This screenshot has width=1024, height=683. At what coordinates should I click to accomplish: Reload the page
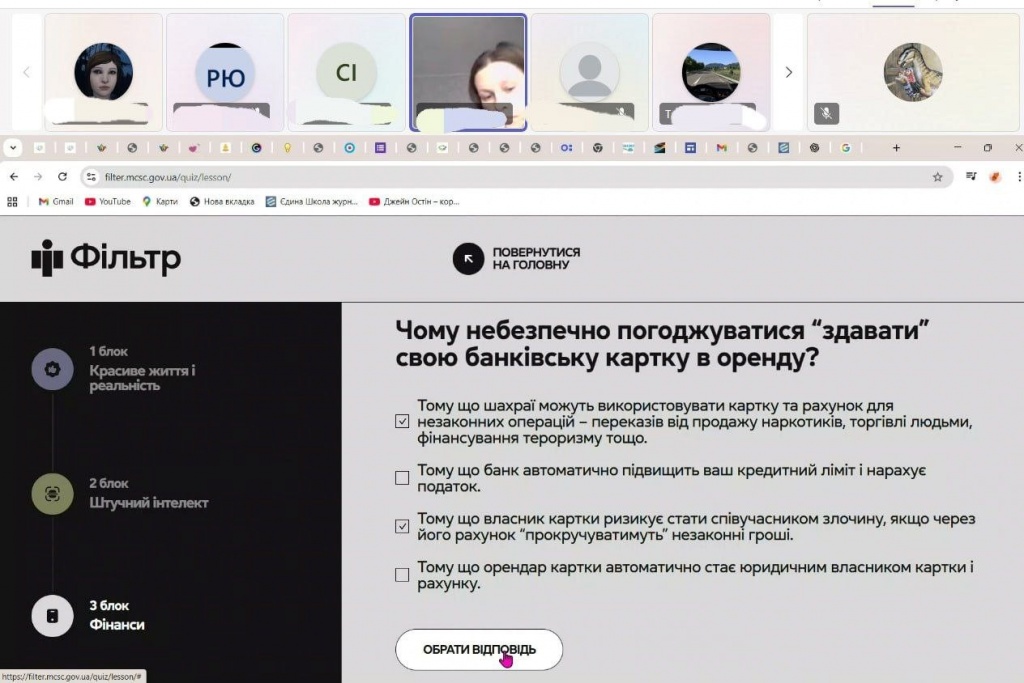pyautogui.click(x=63, y=177)
